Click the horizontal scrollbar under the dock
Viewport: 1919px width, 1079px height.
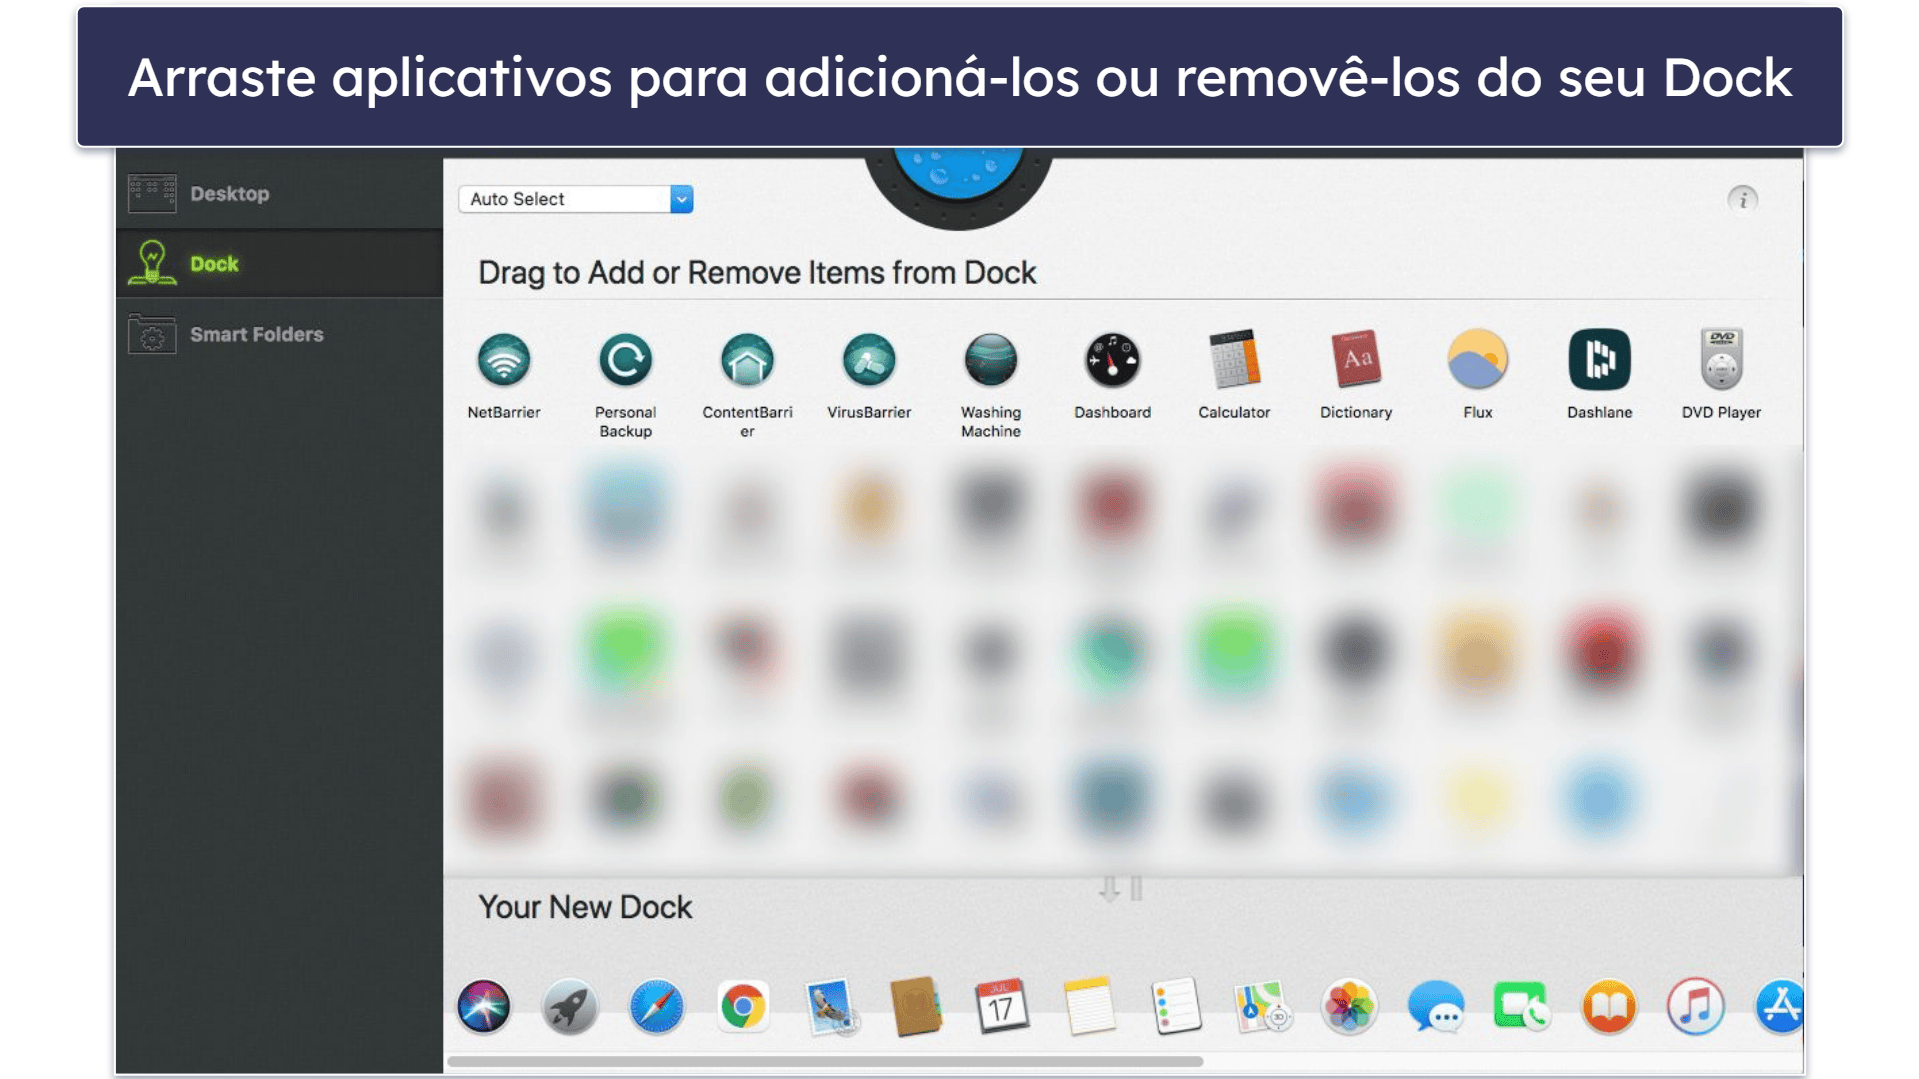pos(826,1062)
